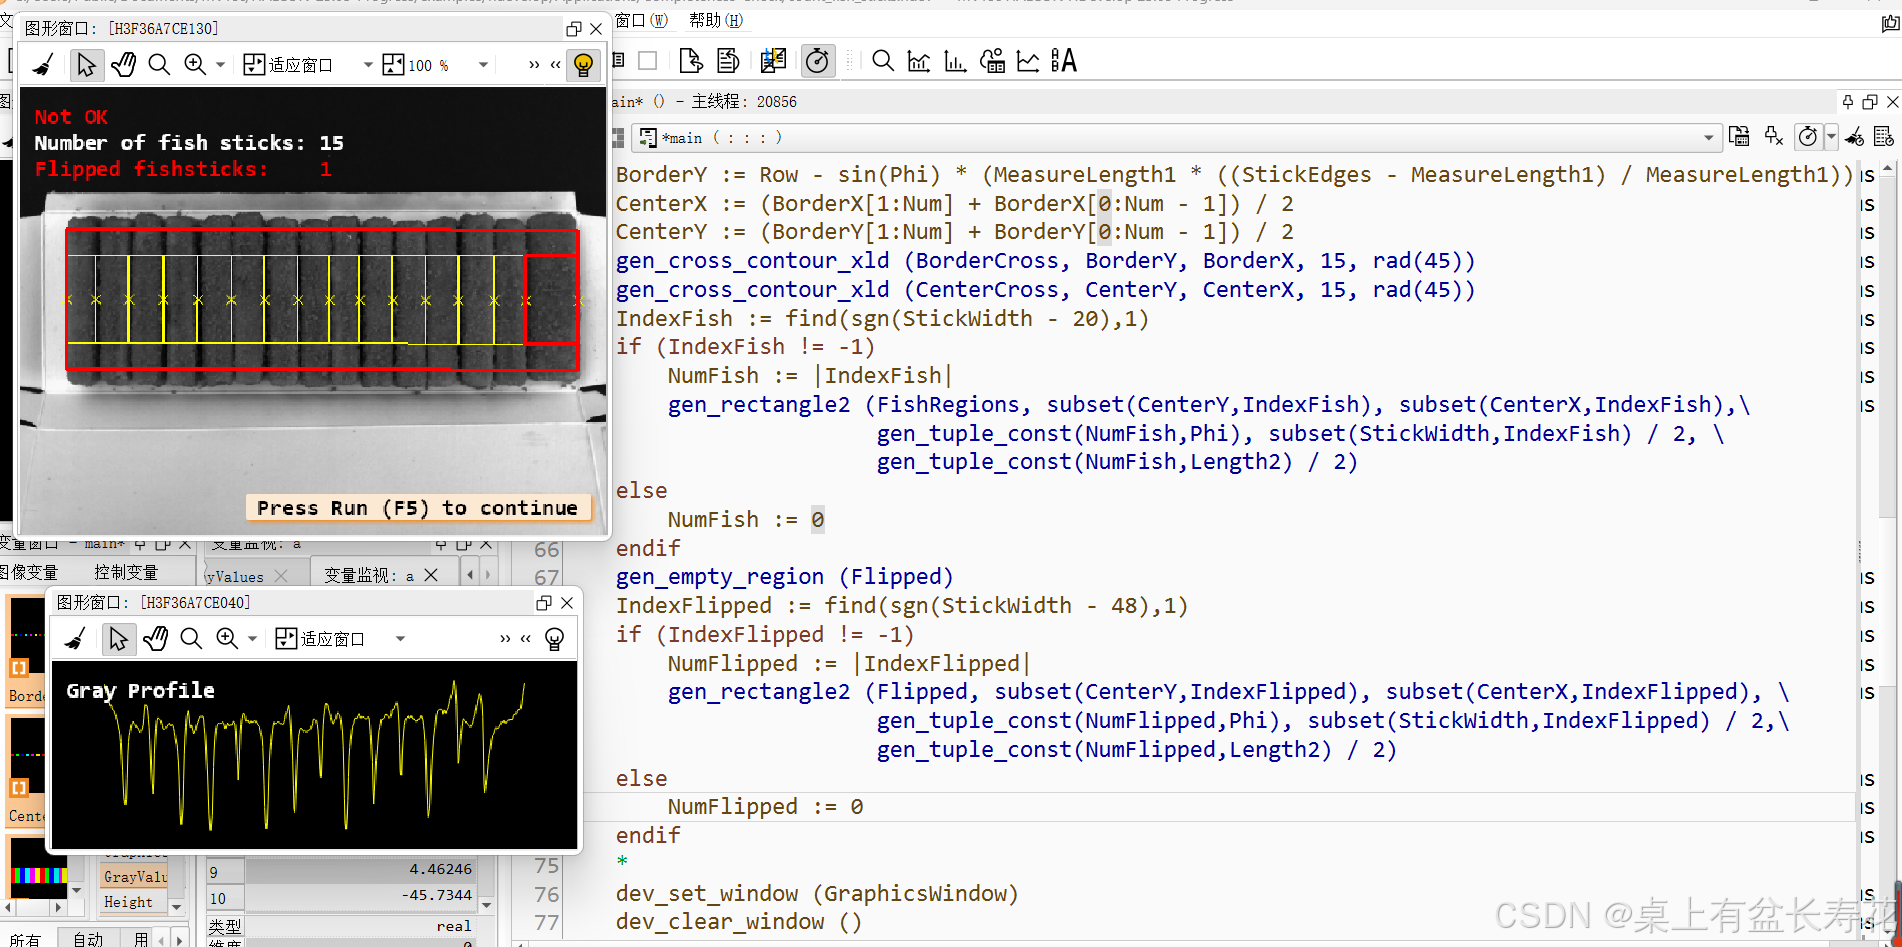Click code line 'NumFlipped := 0'
The image size is (1902, 947).
point(765,807)
